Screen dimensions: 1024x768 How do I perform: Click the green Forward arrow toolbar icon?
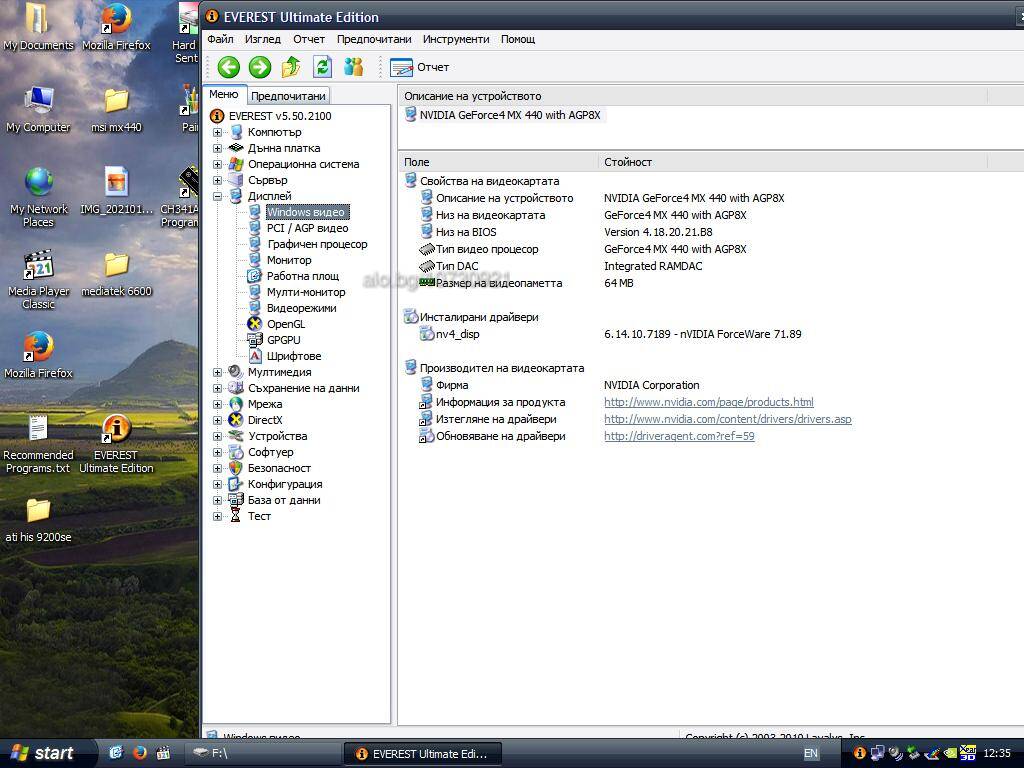click(x=260, y=67)
